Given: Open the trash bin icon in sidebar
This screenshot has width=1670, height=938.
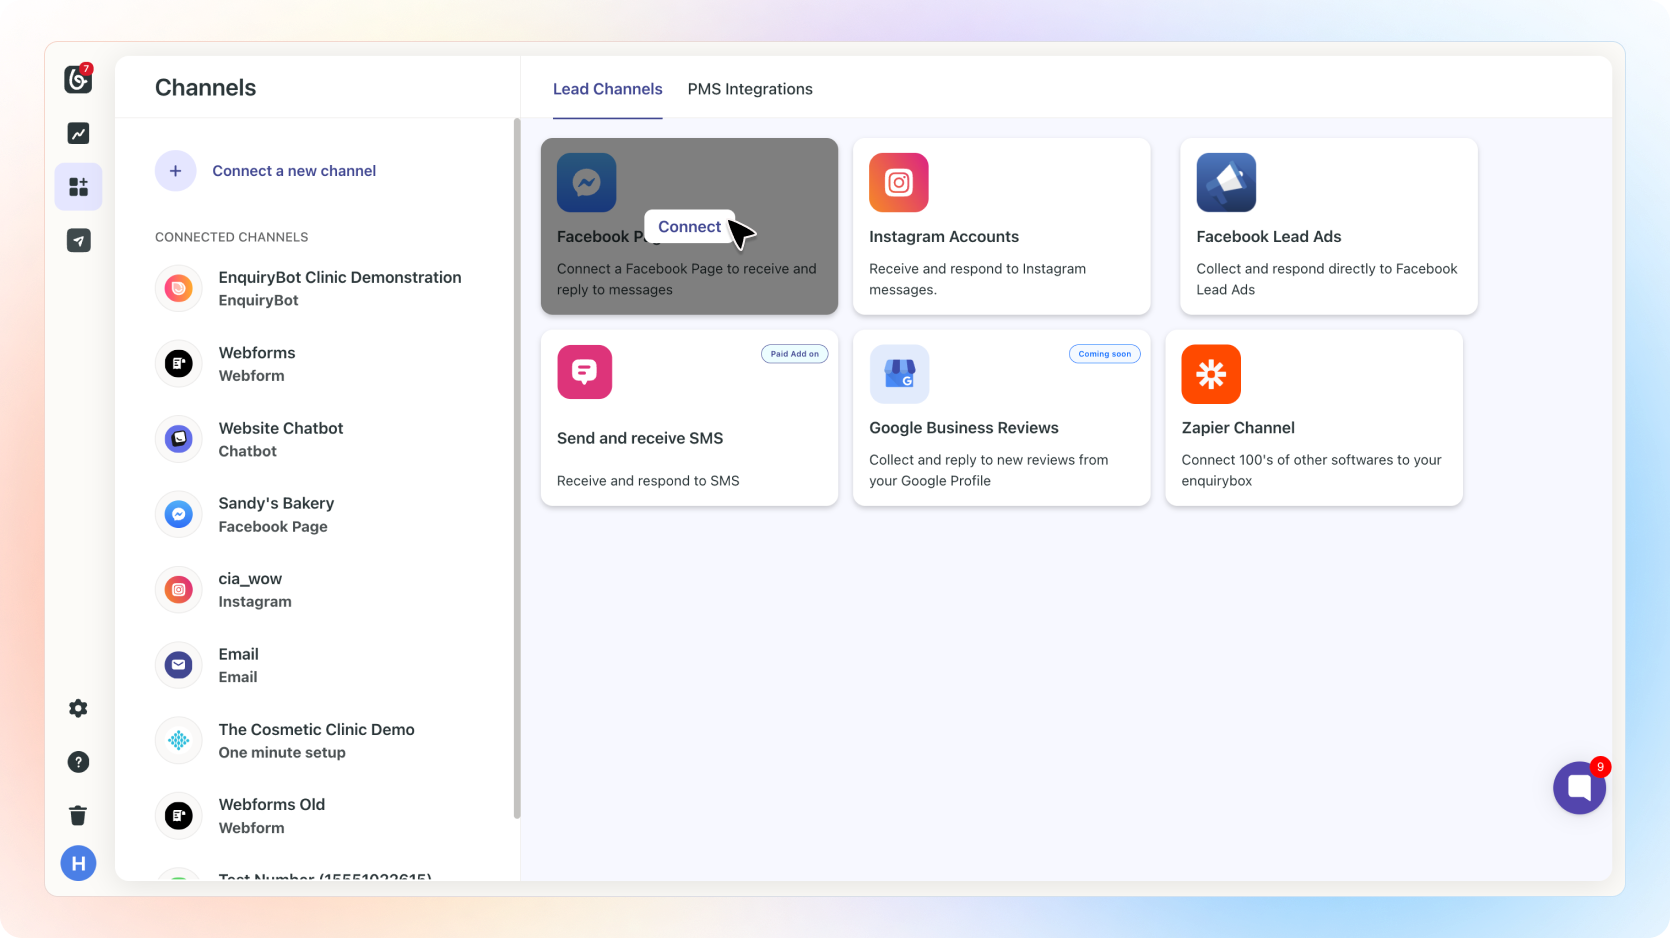Looking at the screenshot, I should click(78, 815).
